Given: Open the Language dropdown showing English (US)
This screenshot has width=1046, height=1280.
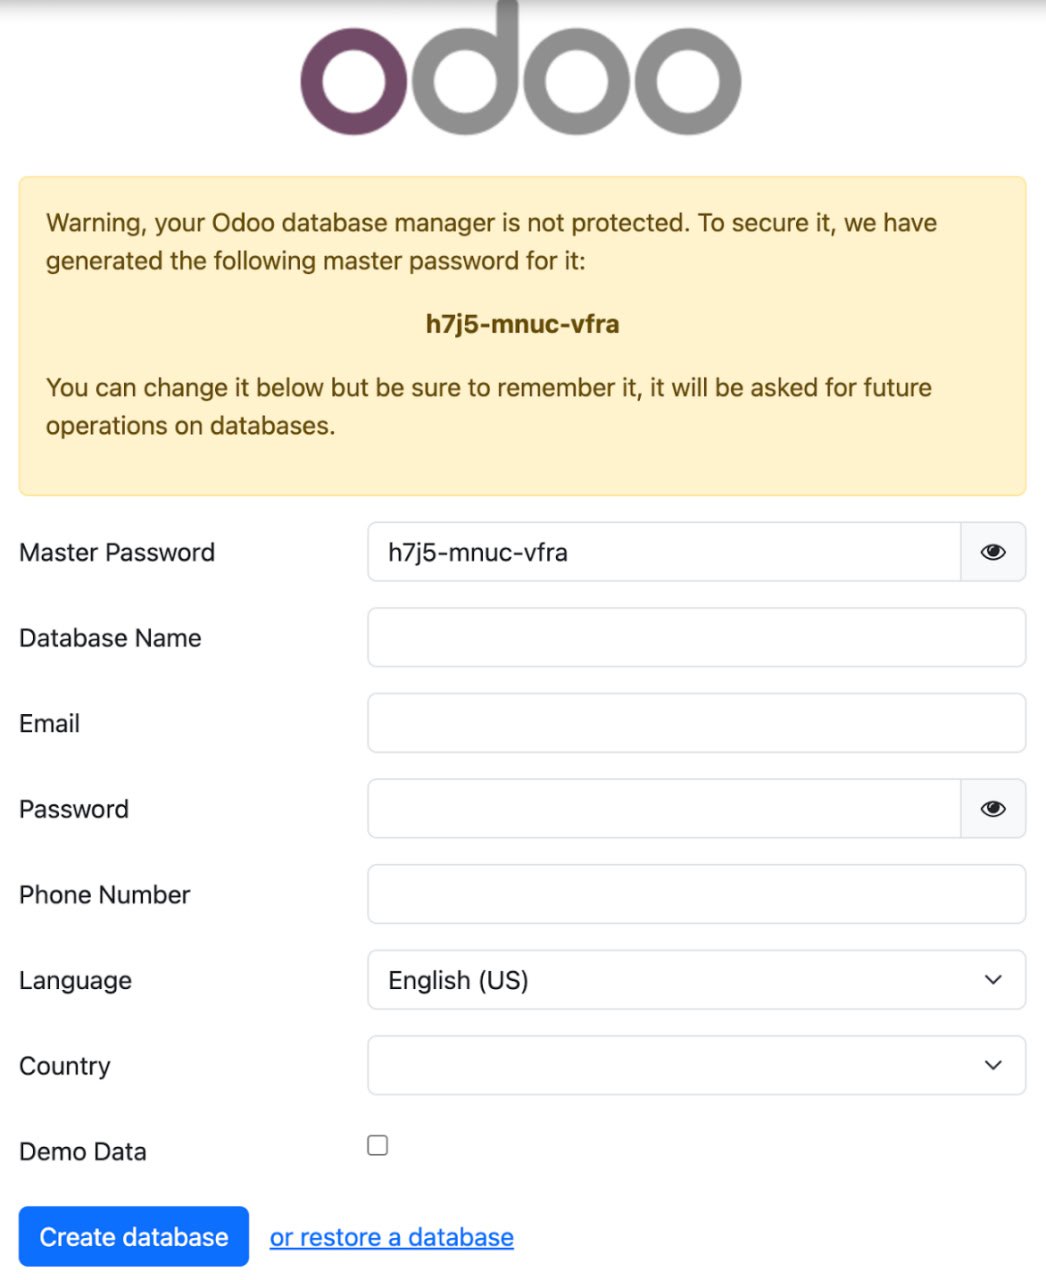Looking at the screenshot, I should 696,980.
